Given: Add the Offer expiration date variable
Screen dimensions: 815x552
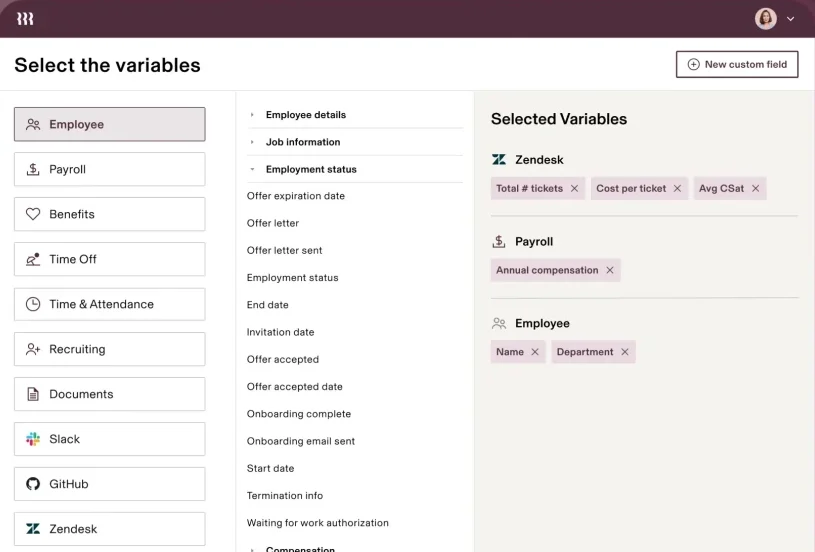Looking at the screenshot, I should [296, 196].
